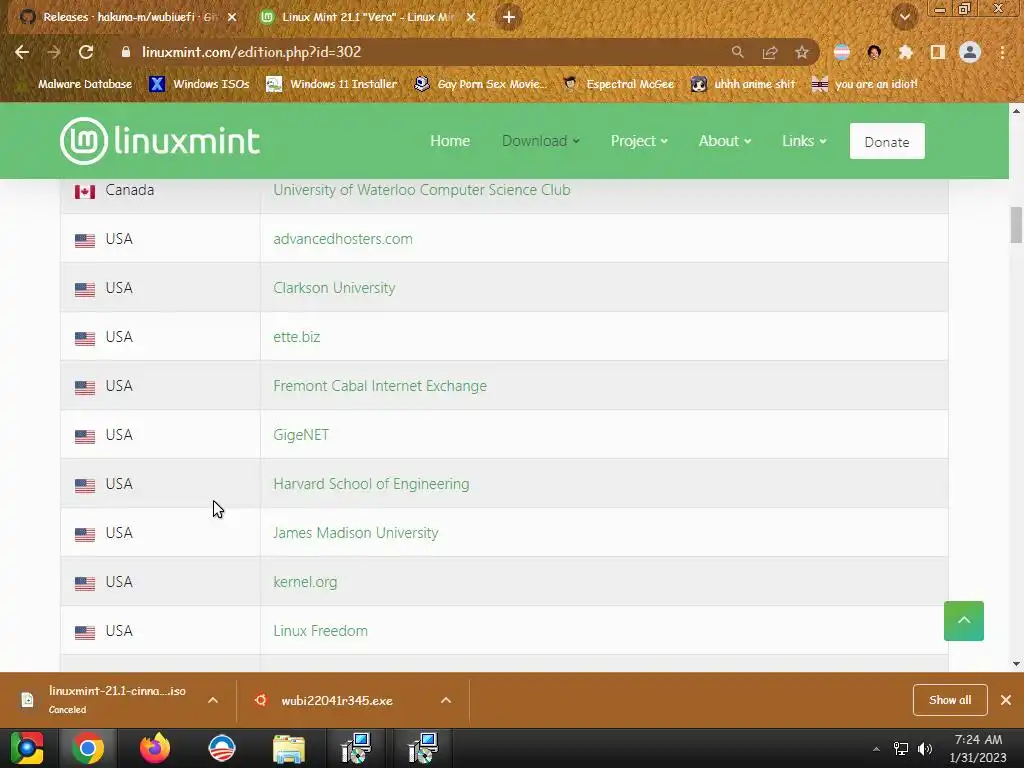The height and width of the screenshot is (768, 1024).
Task: Click the address bar search (zoom) icon
Action: pyautogui.click(x=737, y=52)
